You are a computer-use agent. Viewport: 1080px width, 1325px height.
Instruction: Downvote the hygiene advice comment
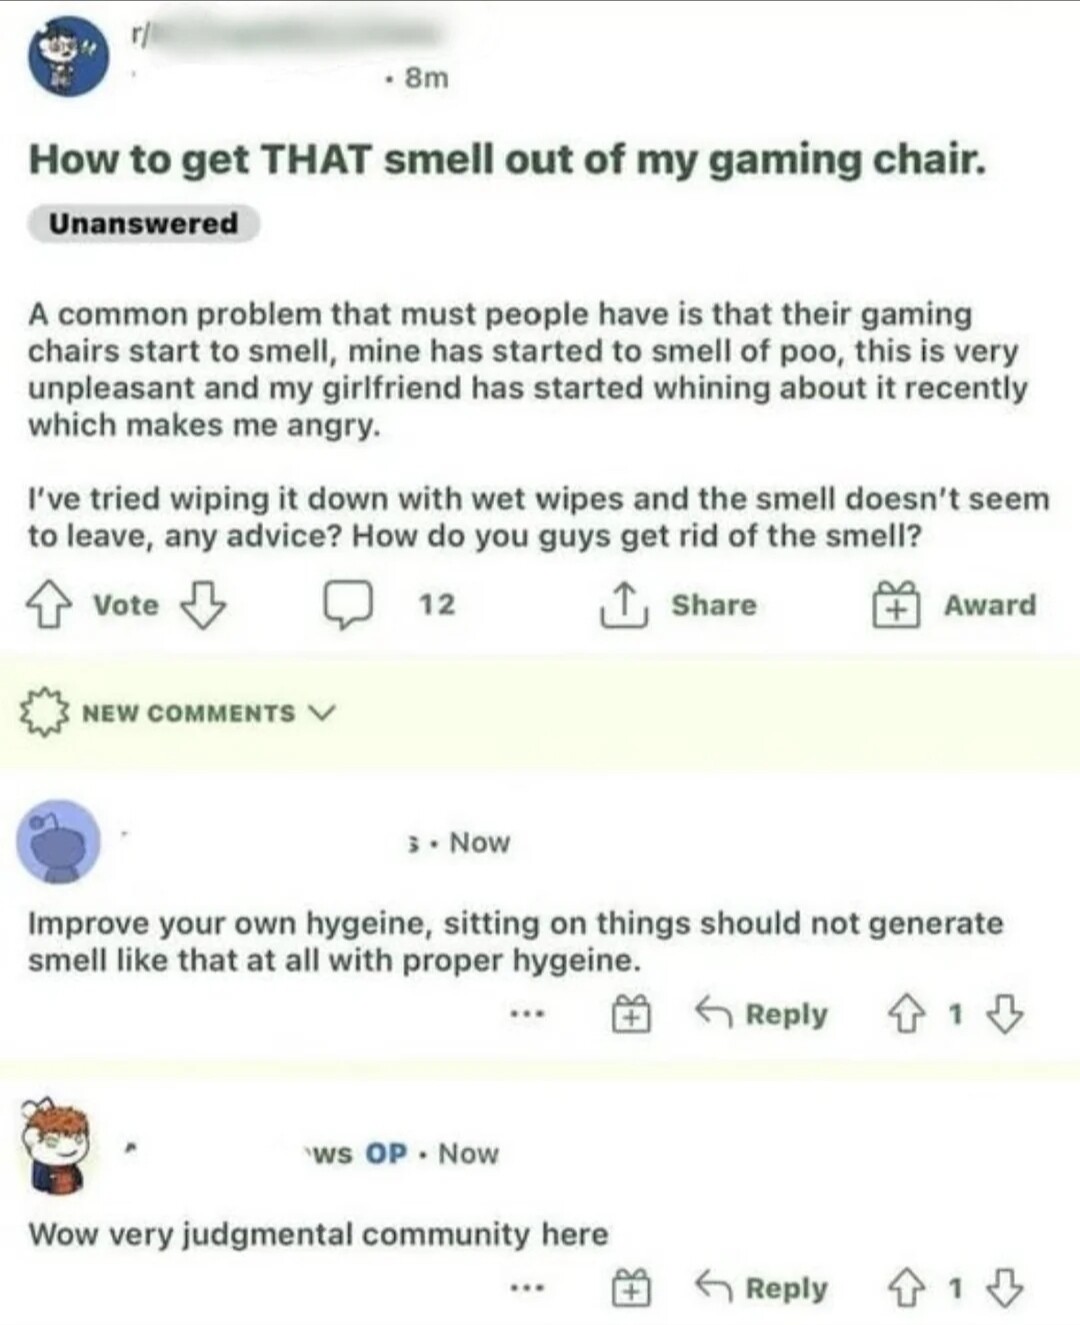1005,1016
